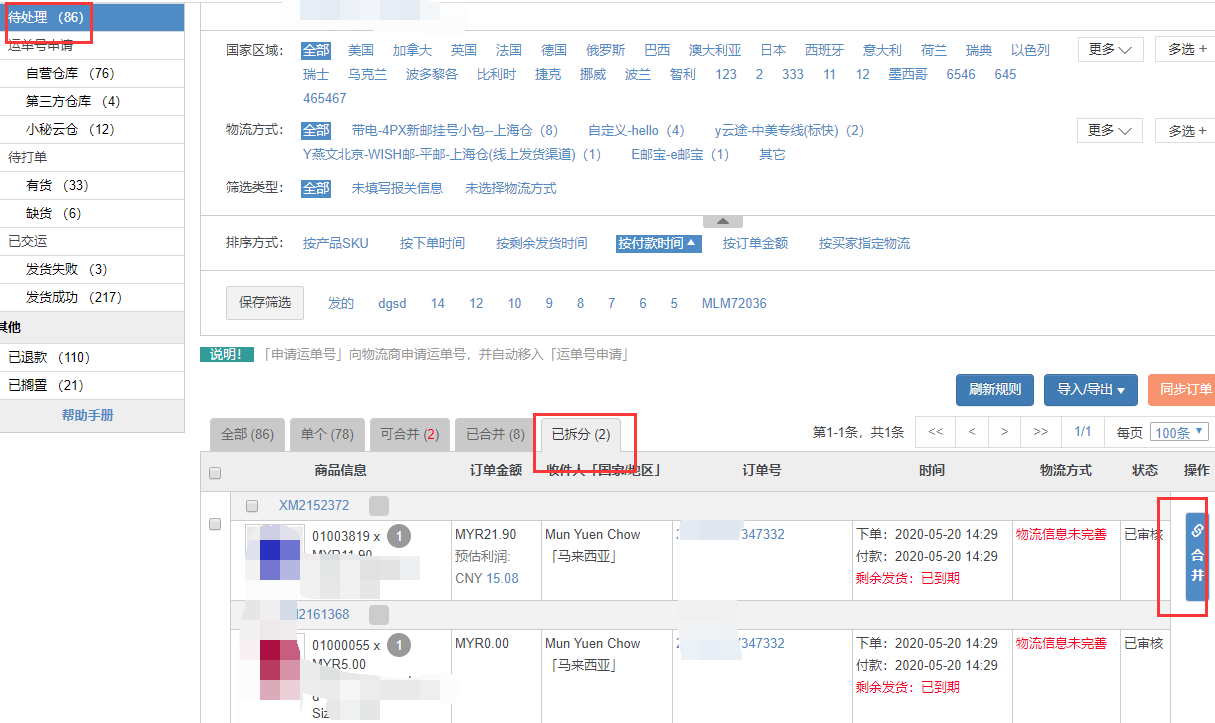Click the 合并 merge link icon button
The height and width of the screenshot is (723, 1215).
click(1197, 557)
